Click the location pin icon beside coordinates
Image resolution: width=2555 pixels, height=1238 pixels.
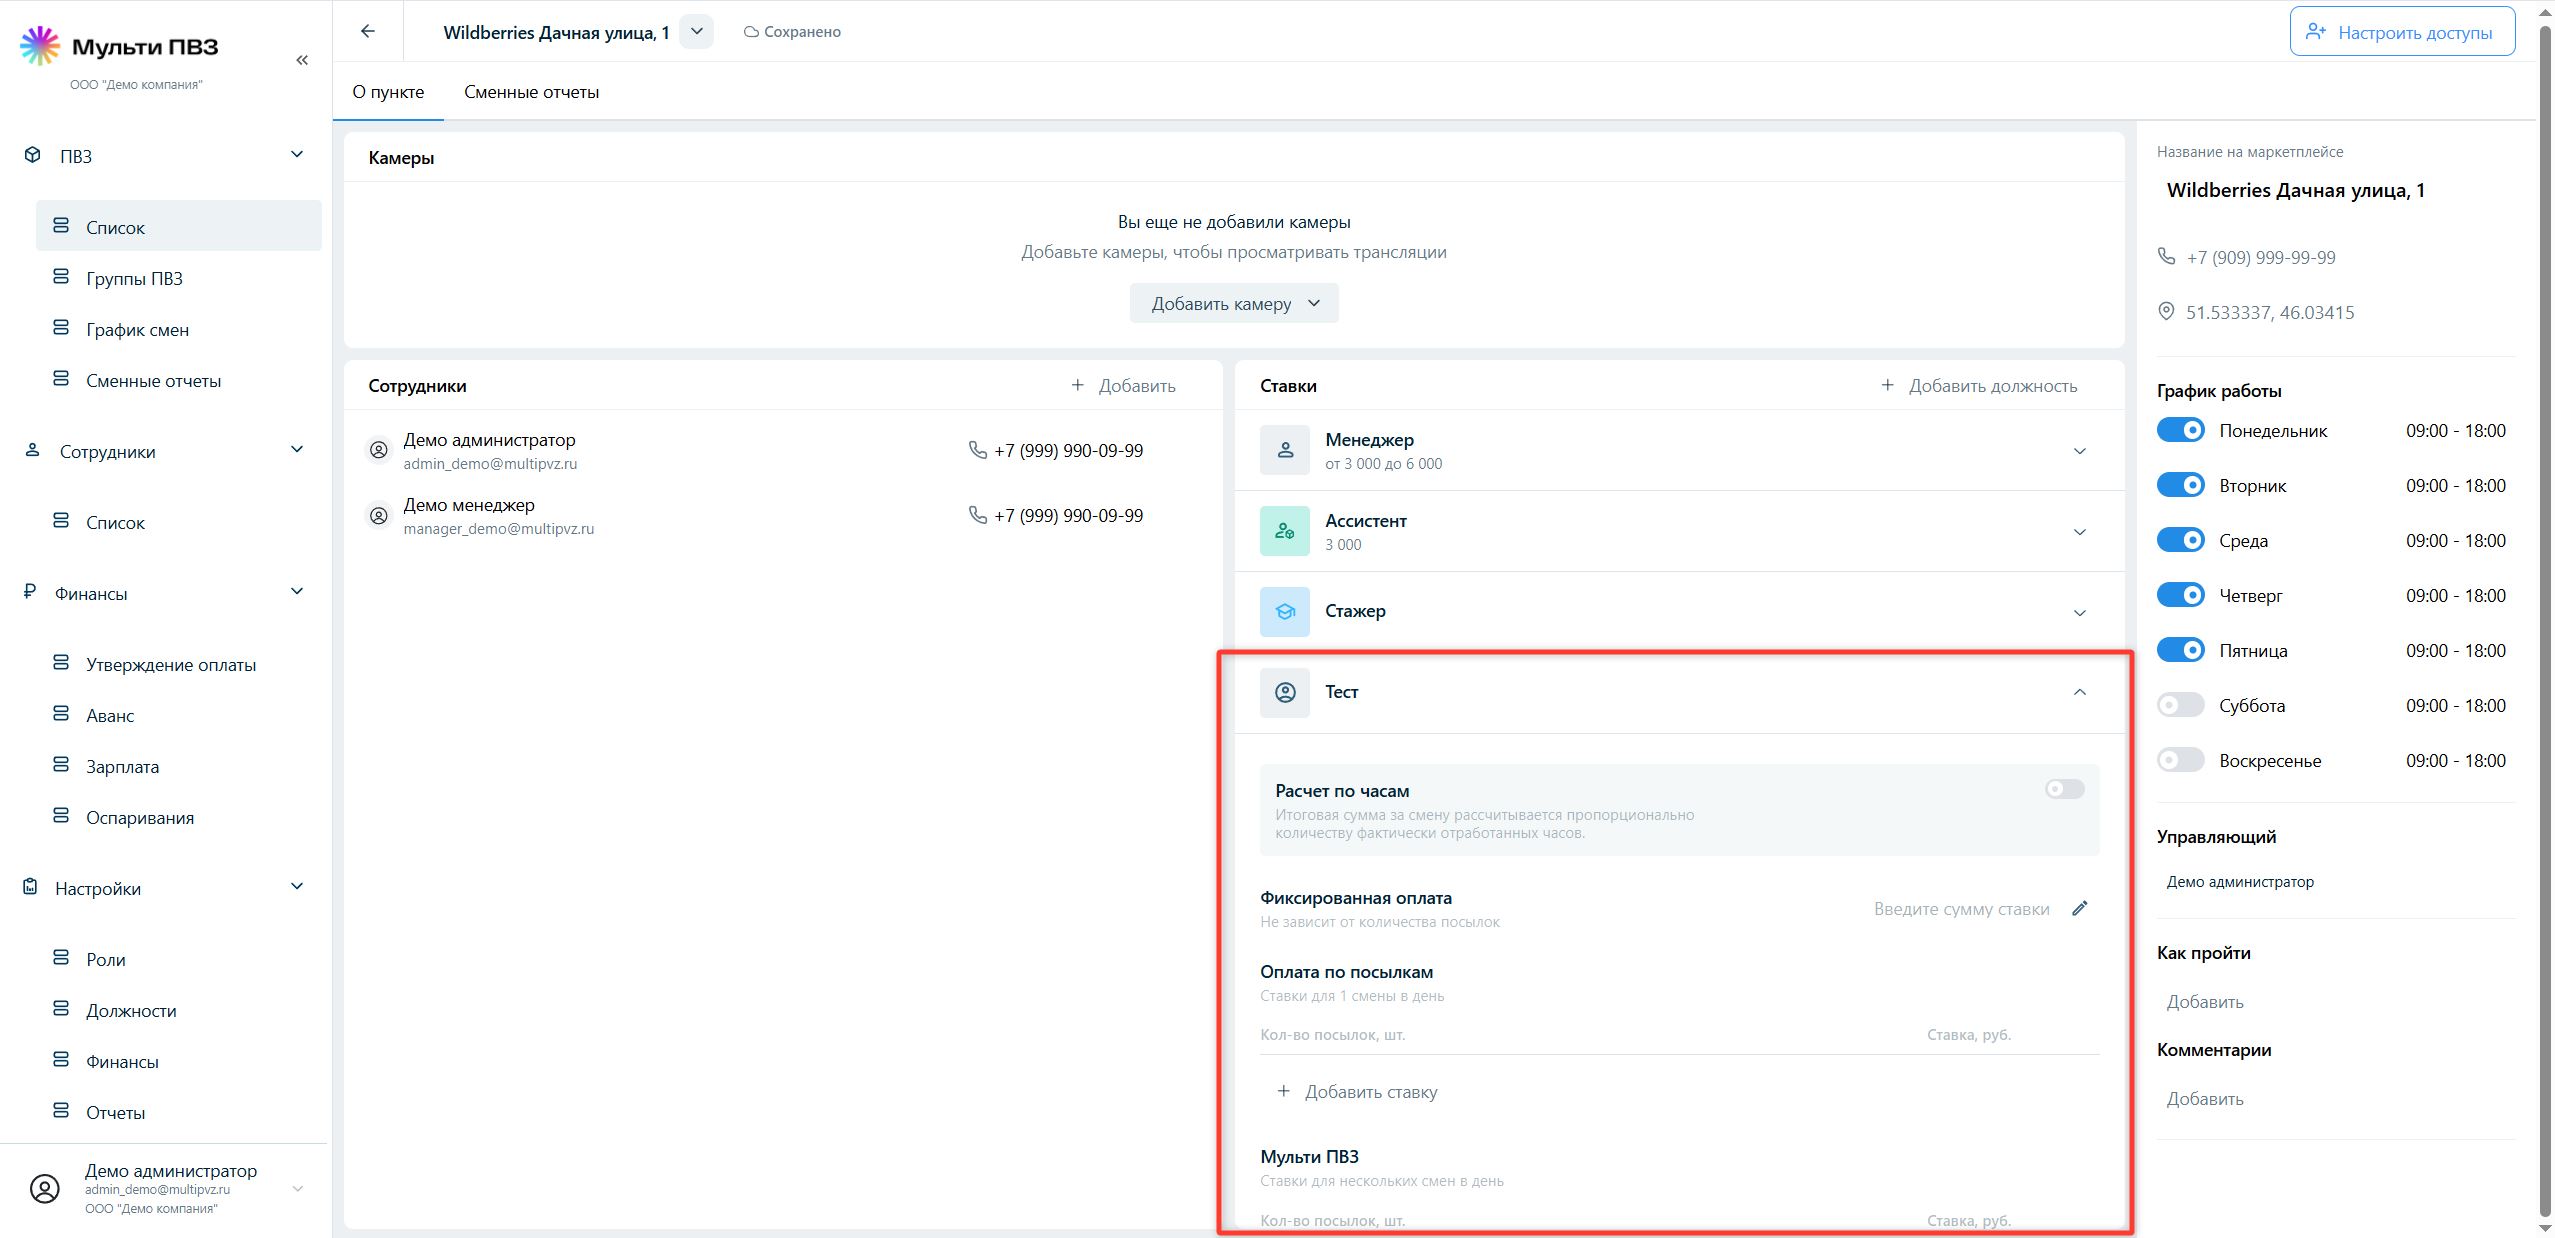pos(2166,311)
